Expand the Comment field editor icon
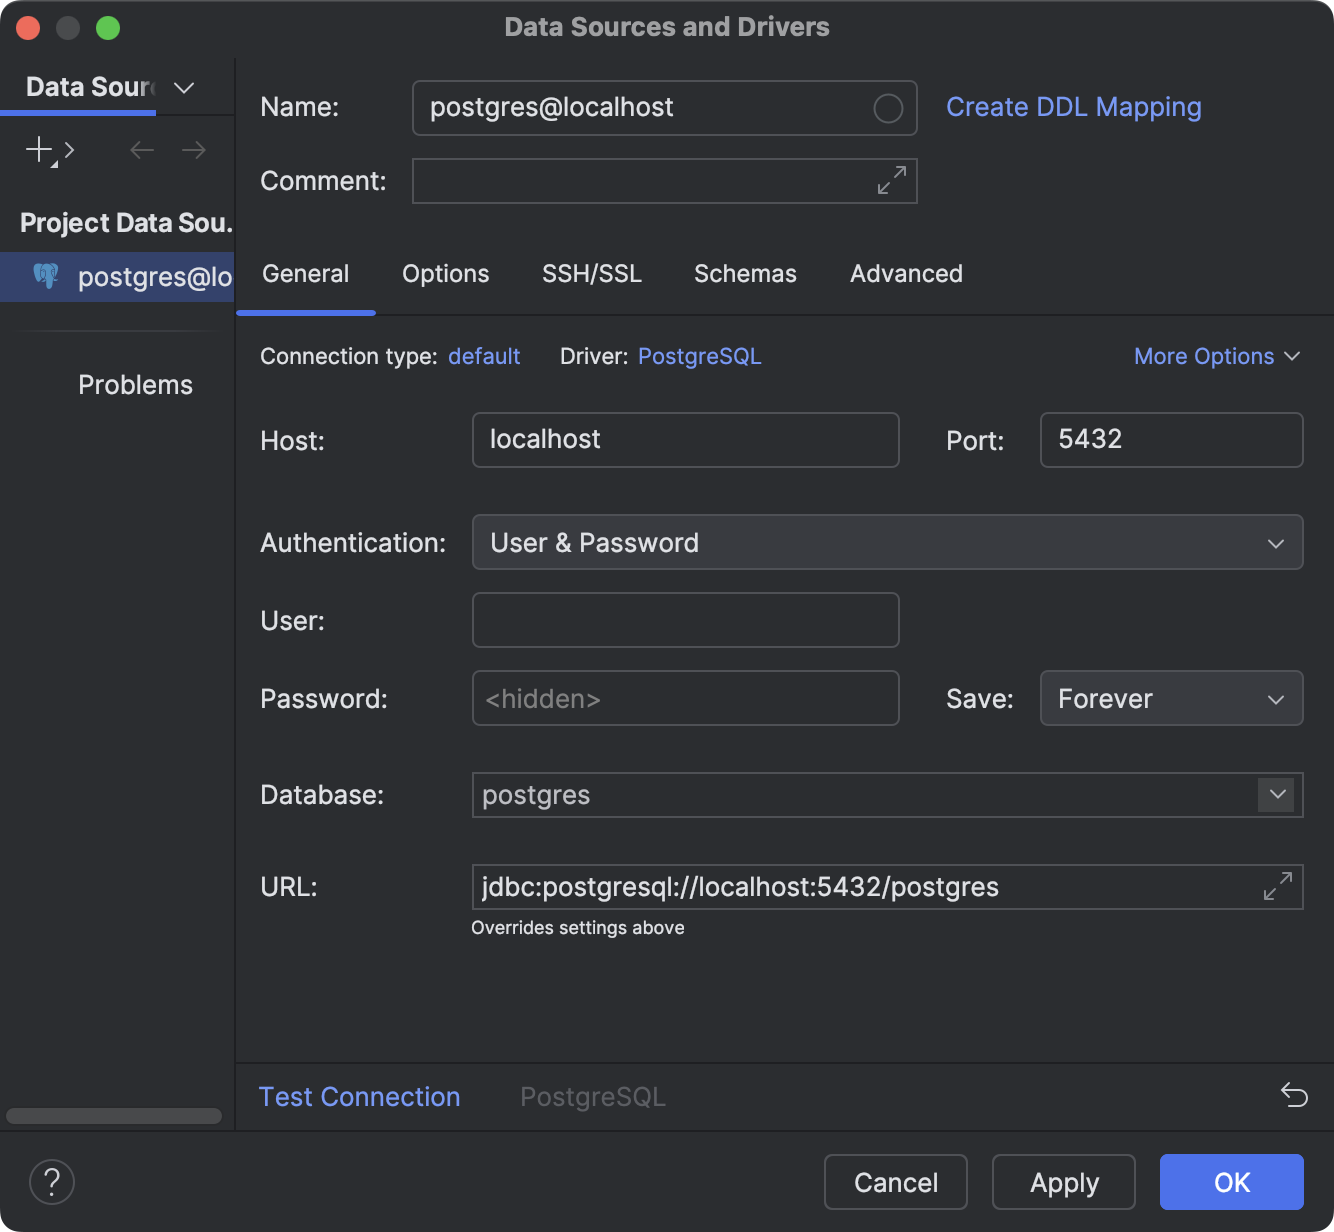 [x=890, y=181]
